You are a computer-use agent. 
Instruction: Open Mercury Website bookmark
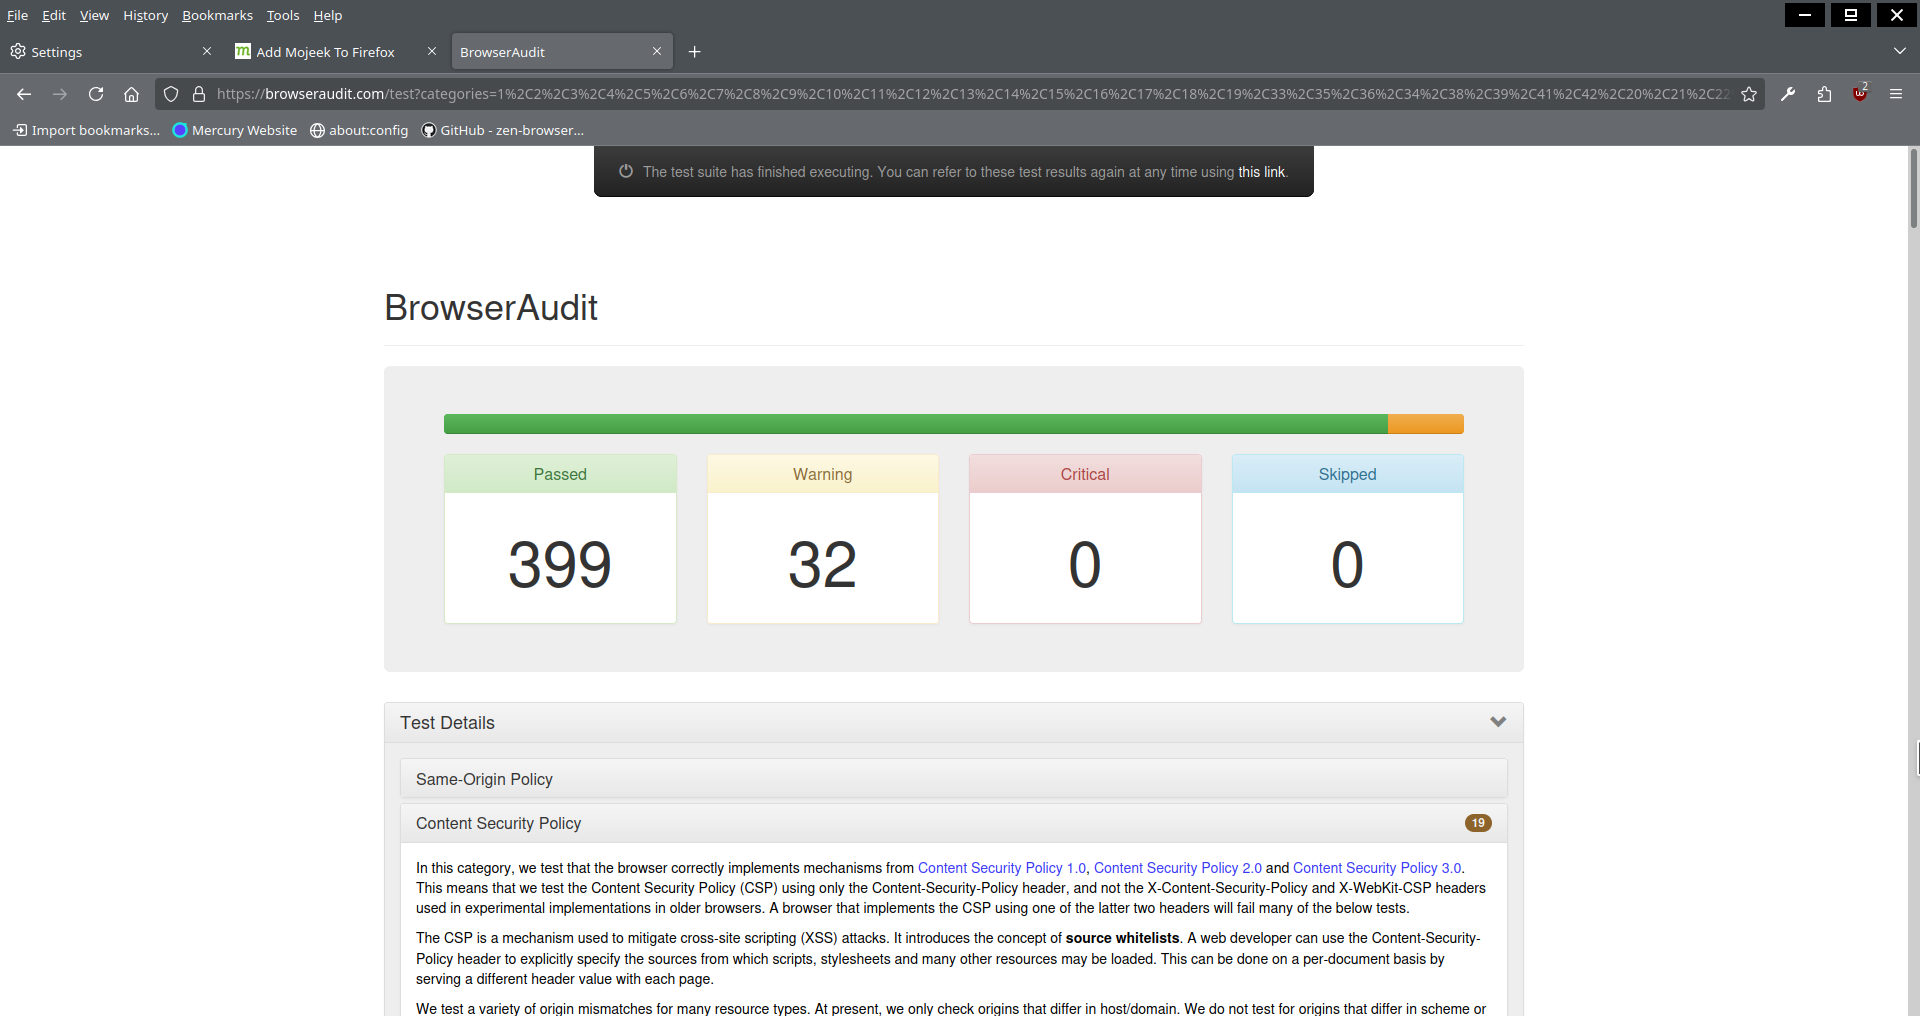pos(235,130)
